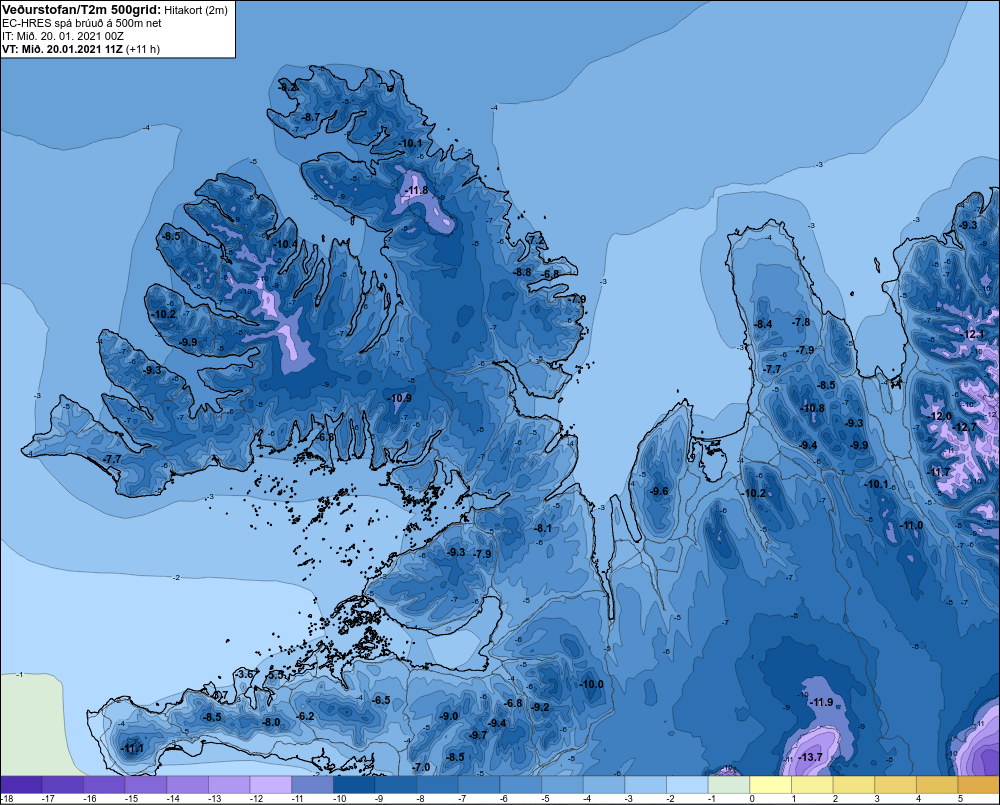The height and width of the screenshot is (805, 1000).
Task: Click the -12.1 temperature label
Action: tap(972, 334)
